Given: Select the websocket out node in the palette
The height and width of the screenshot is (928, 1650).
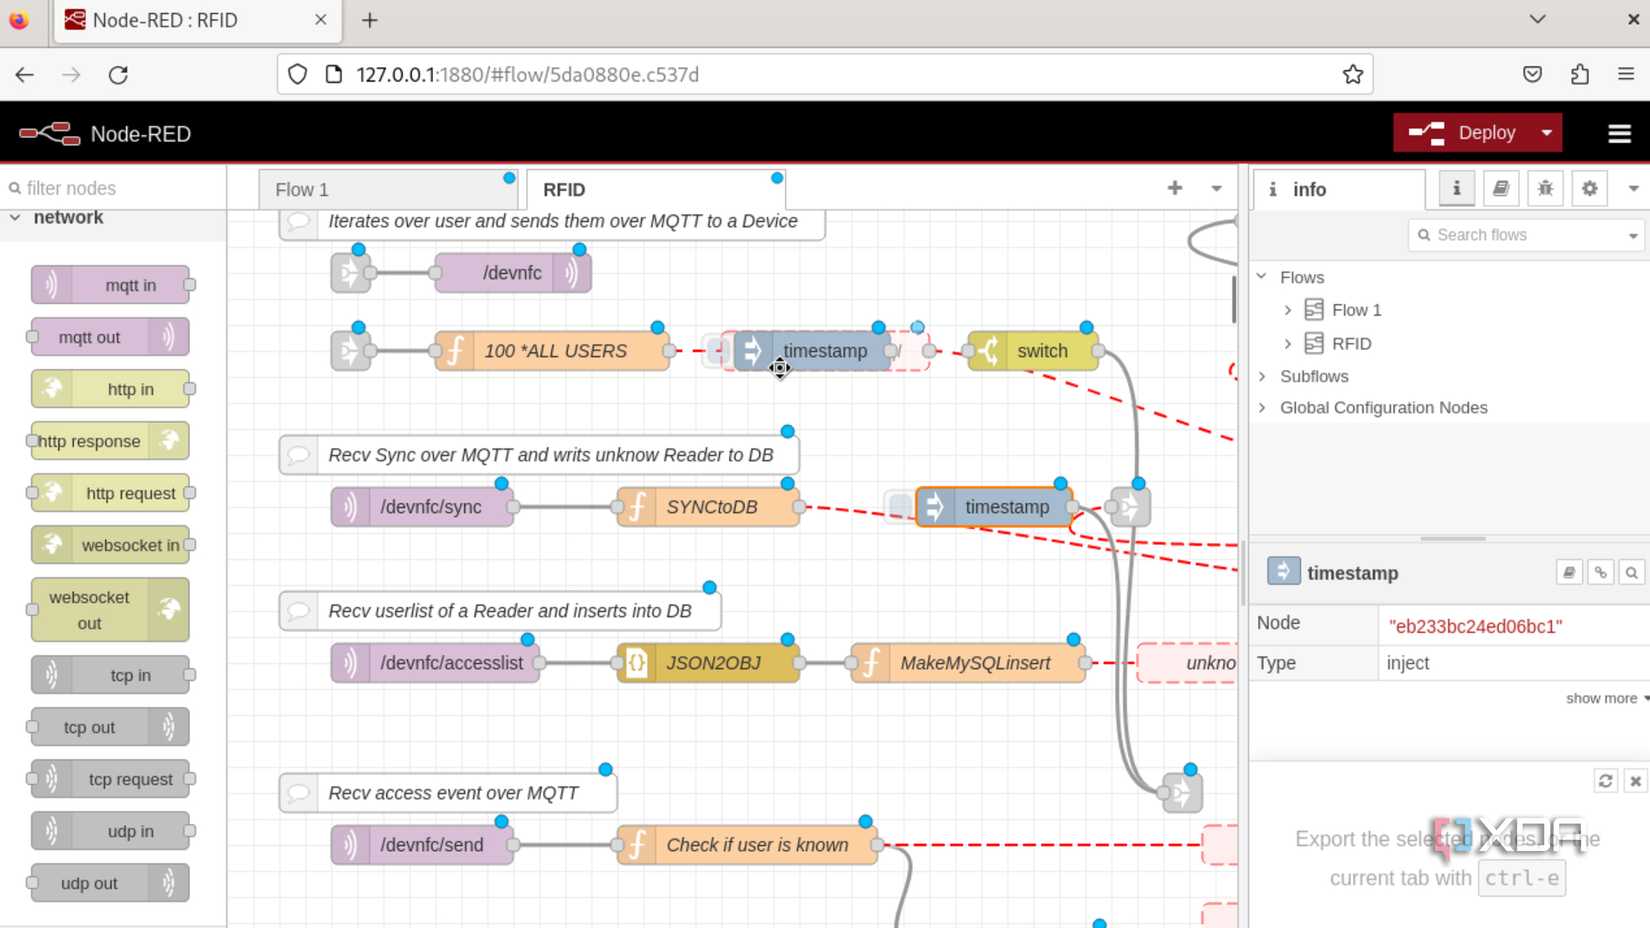Looking at the screenshot, I should pos(110,610).
